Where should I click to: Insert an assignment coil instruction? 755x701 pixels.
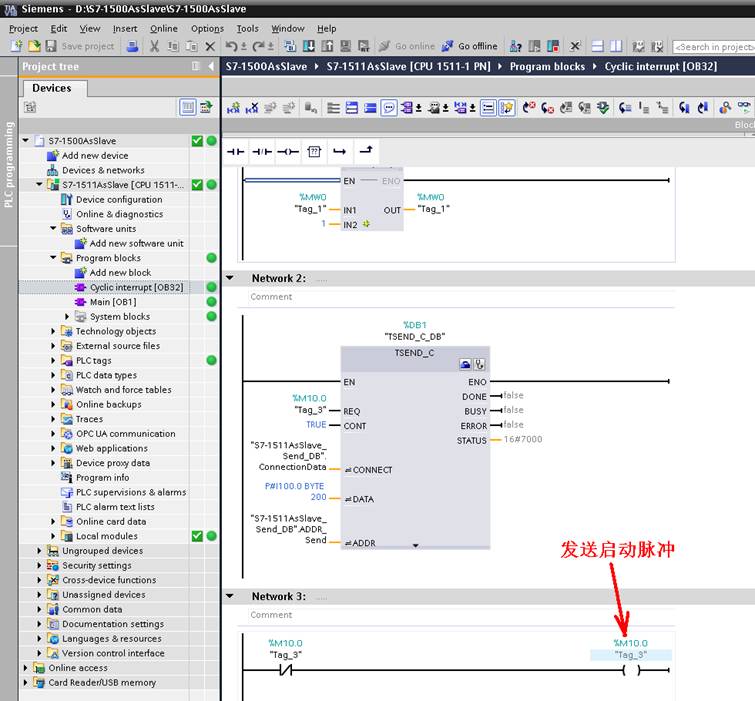tap(288, 152)
